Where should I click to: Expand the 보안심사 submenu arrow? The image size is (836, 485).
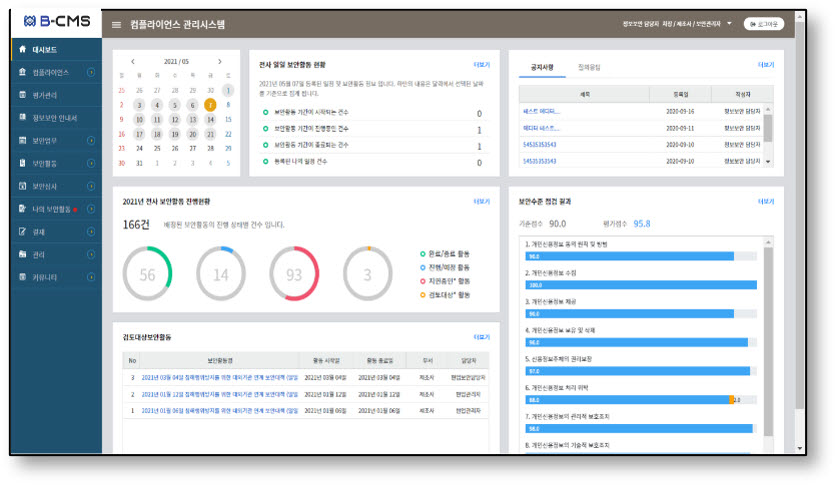[x=91, y=186]
